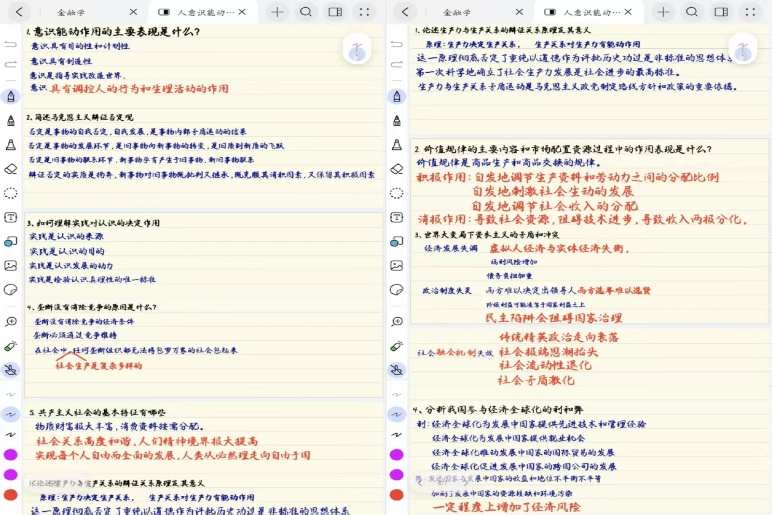The image size is (772, 515).
Task: Pick the red color swatch in left window
Action: point(11,494)
